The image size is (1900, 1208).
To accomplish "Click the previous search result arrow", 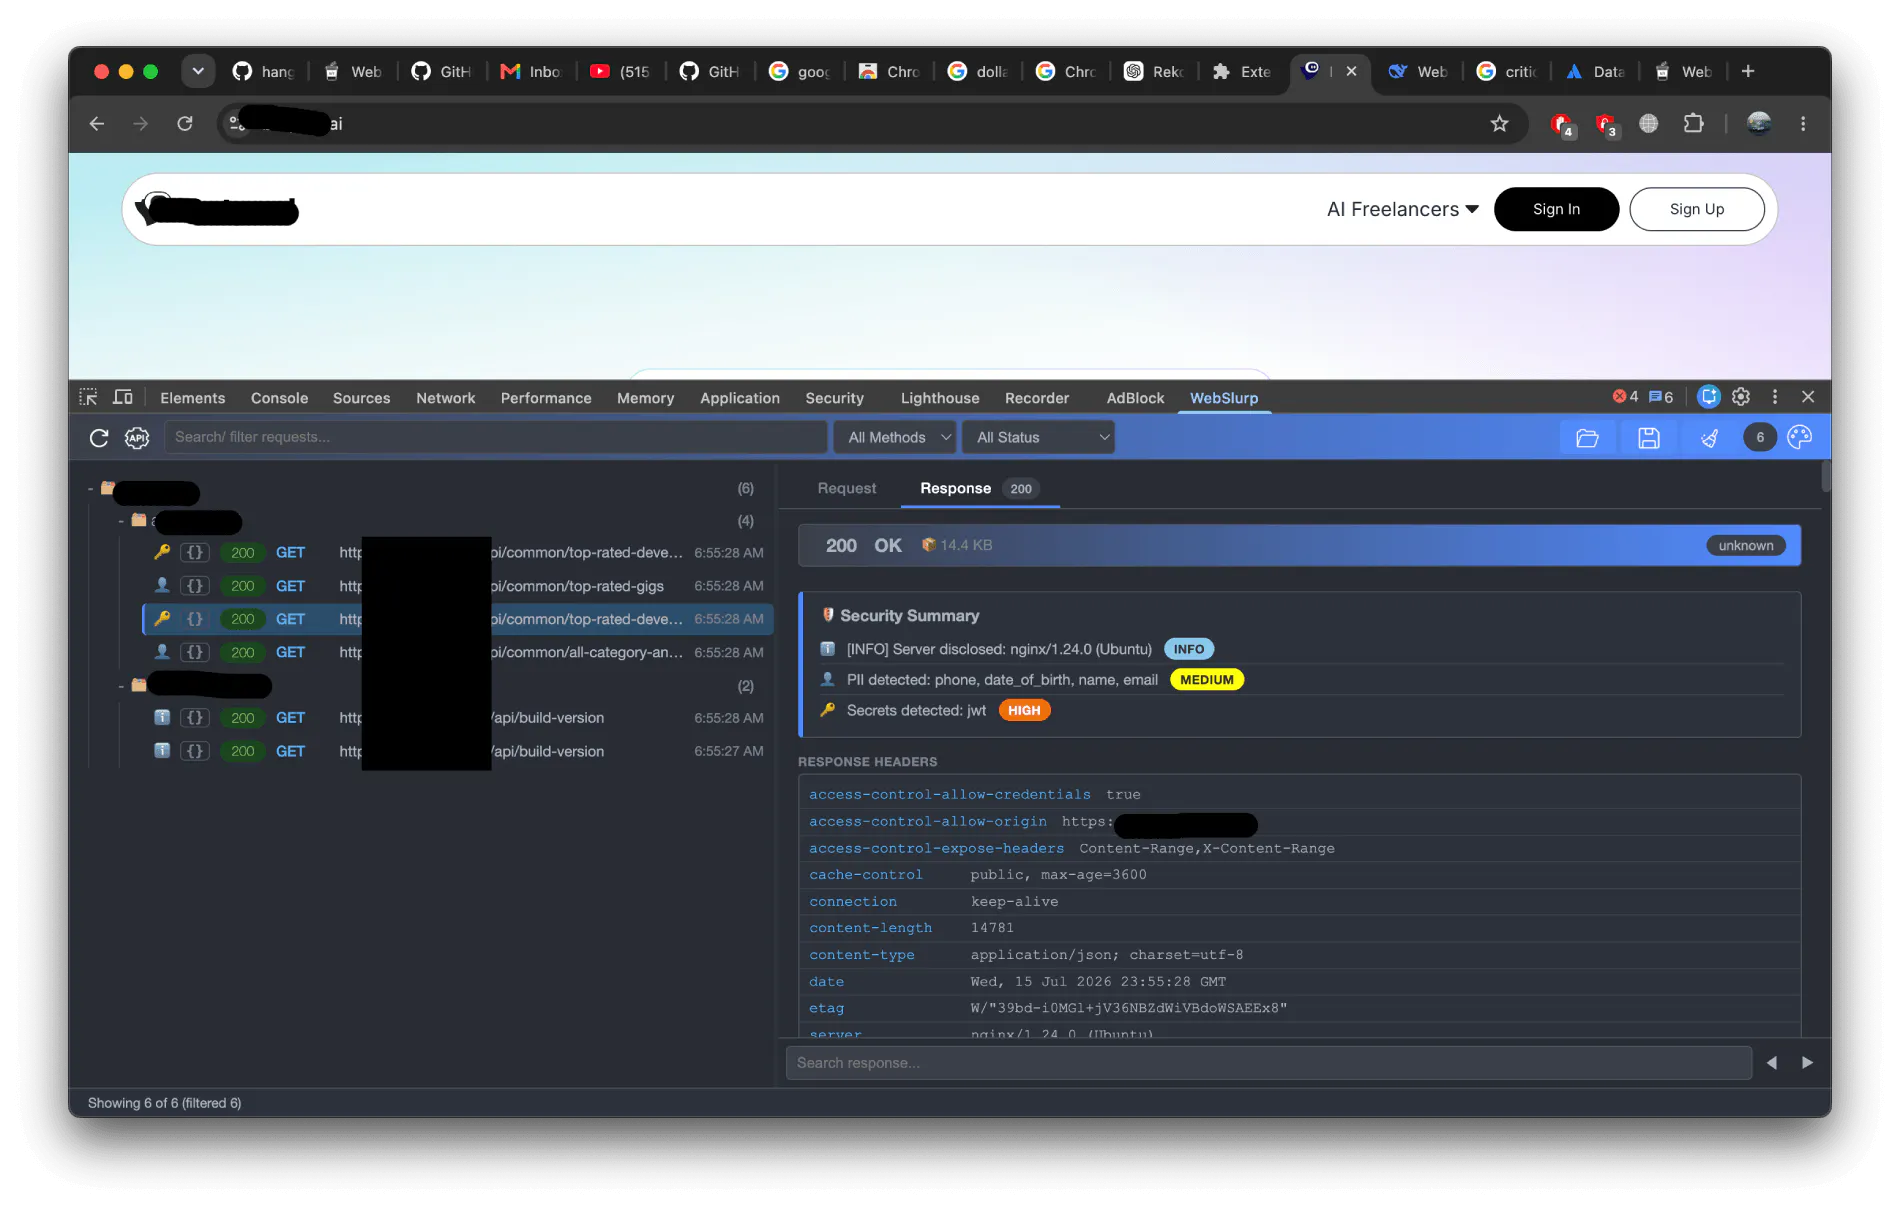I will click(1772, 1063).
